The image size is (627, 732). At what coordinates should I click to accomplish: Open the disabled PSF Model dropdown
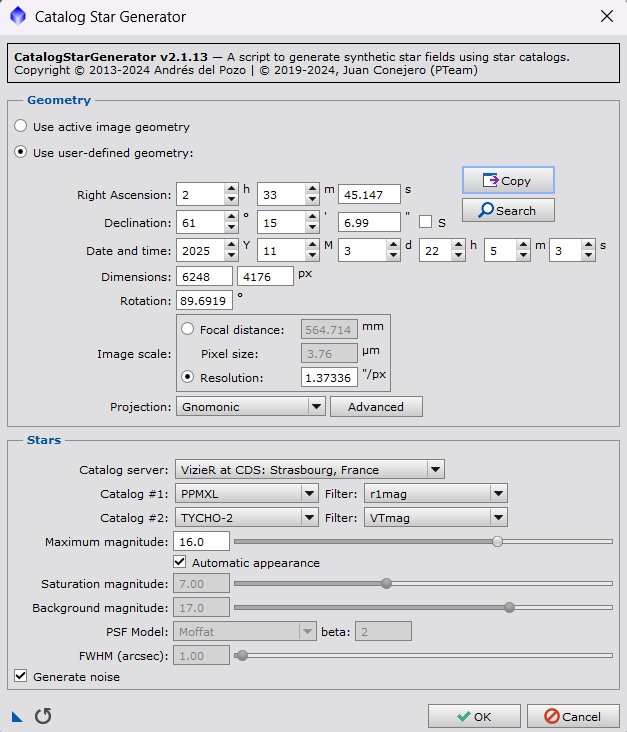(x=245, y=632)
